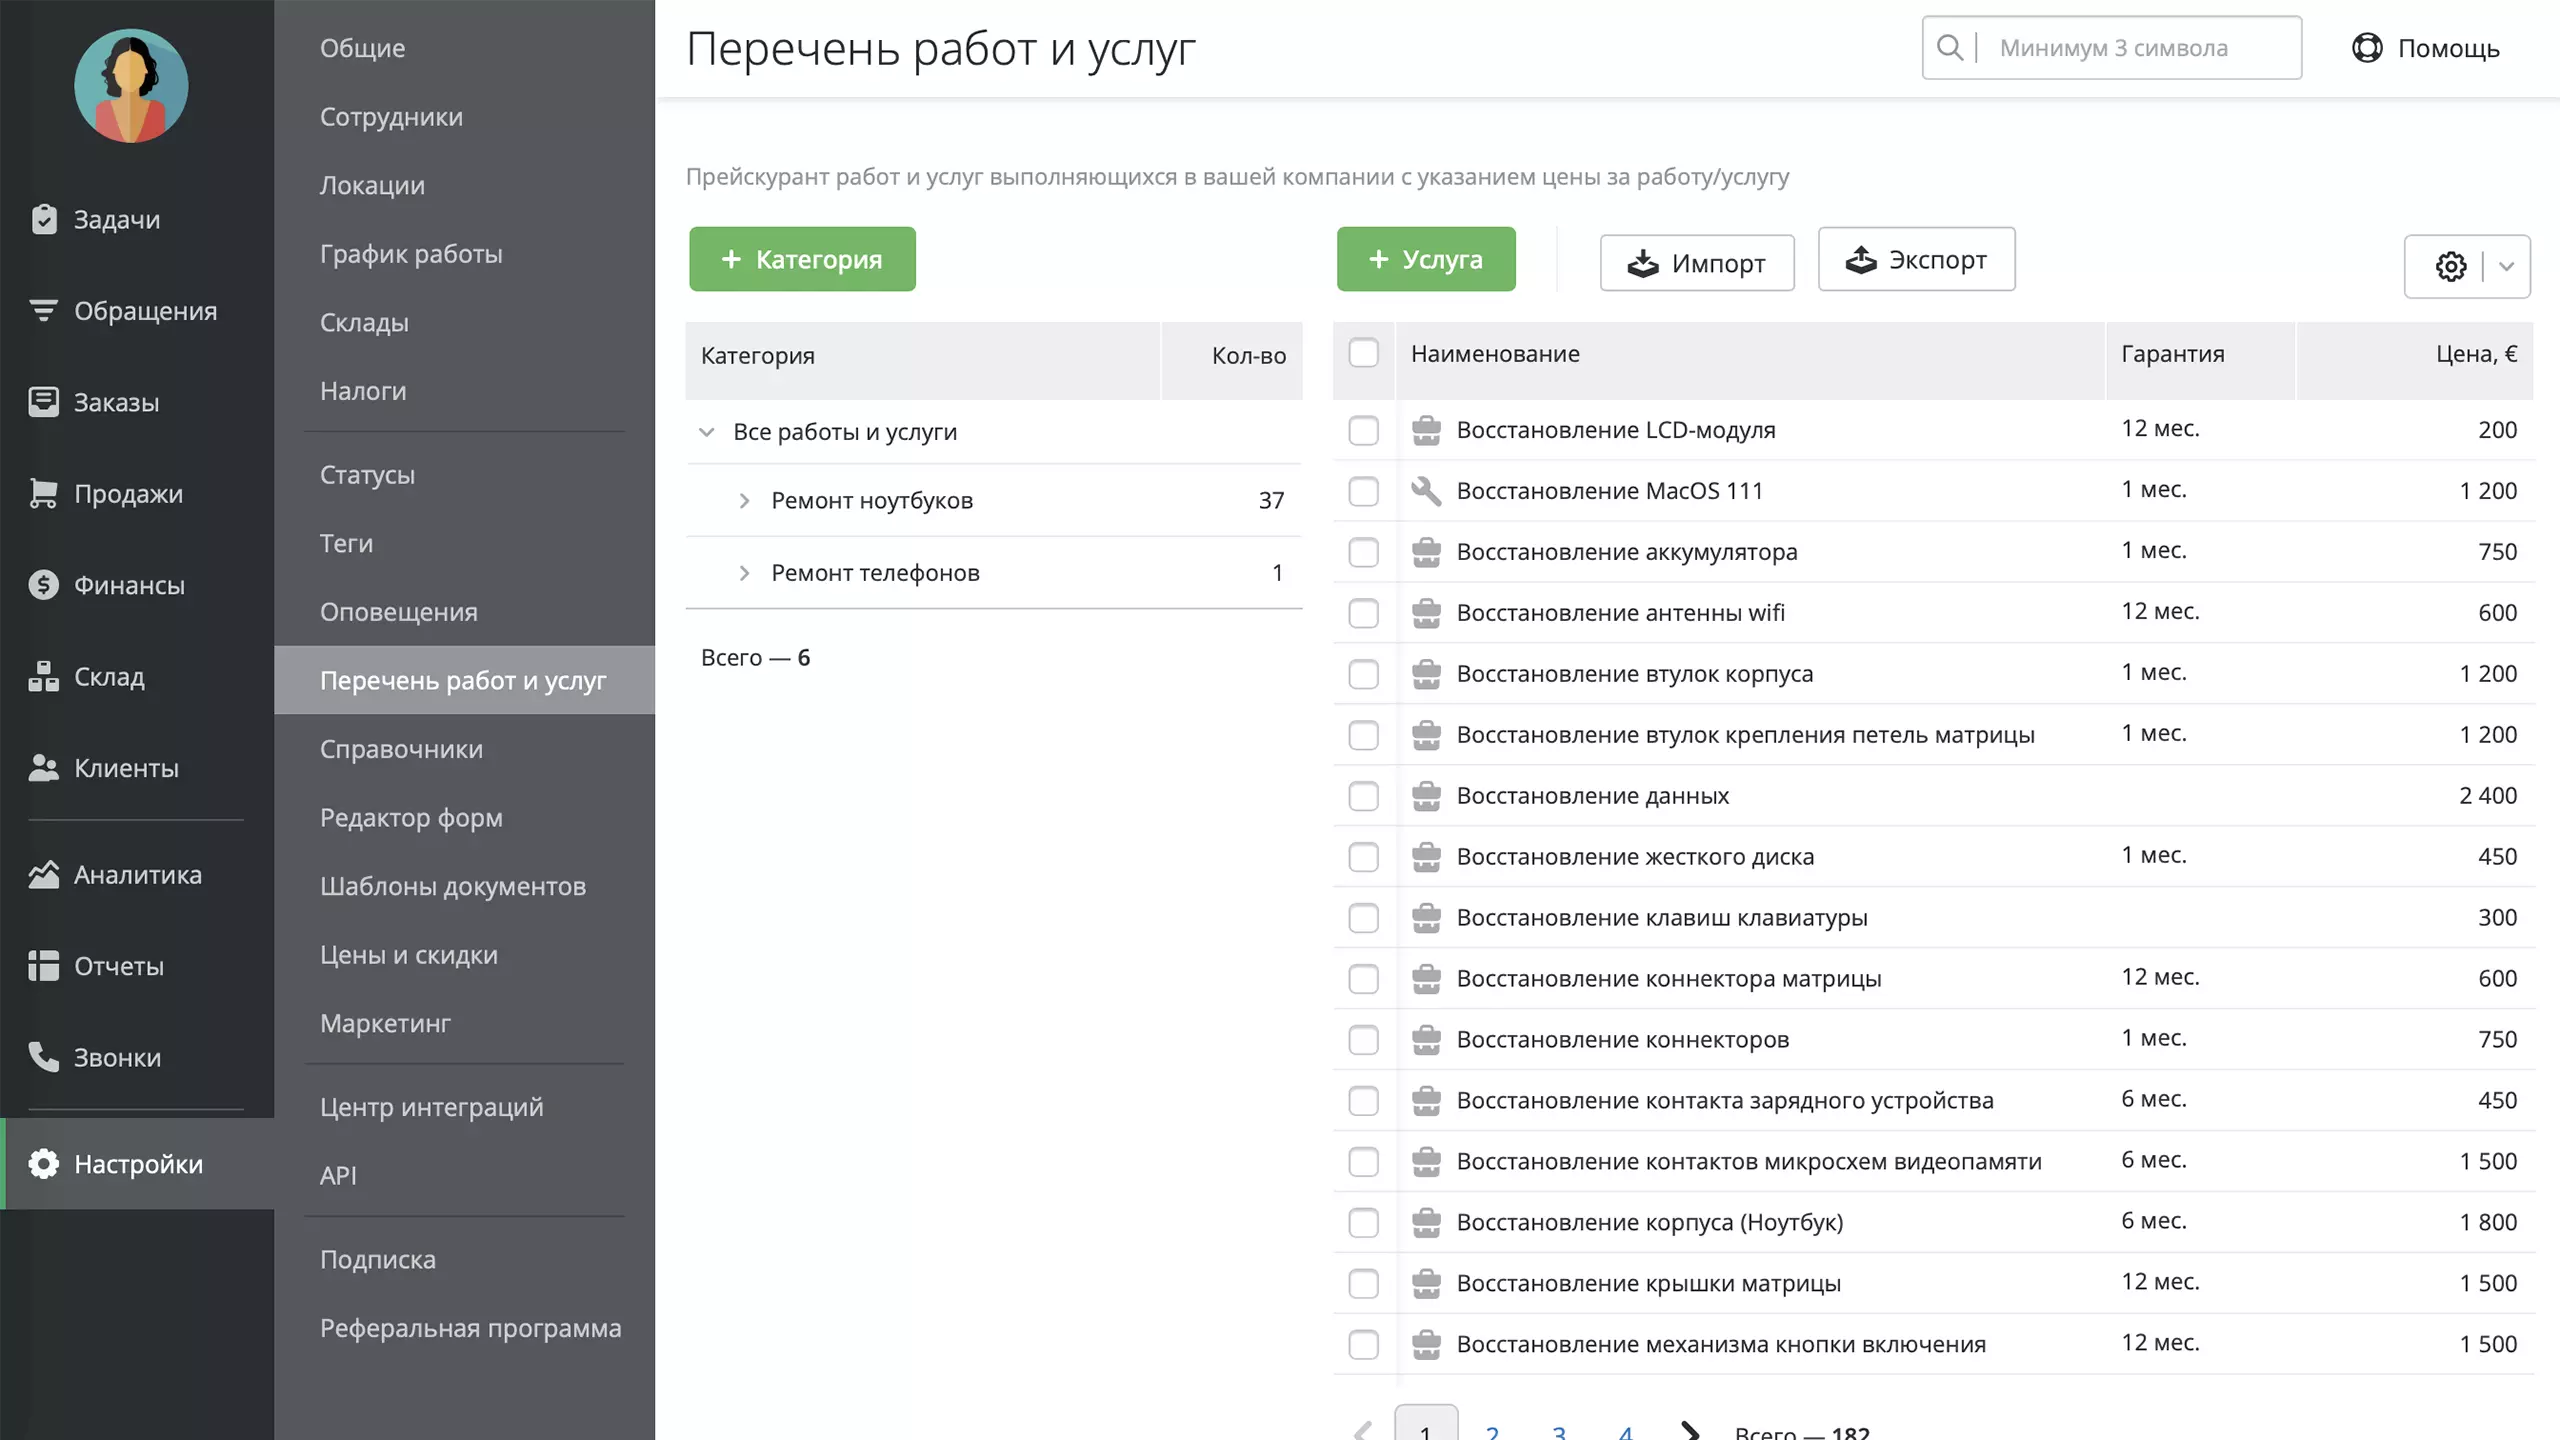Viewport: 2560px width, 1440px height.
Task: Click the Звонки phone icon
Action: coord(43,1057)
